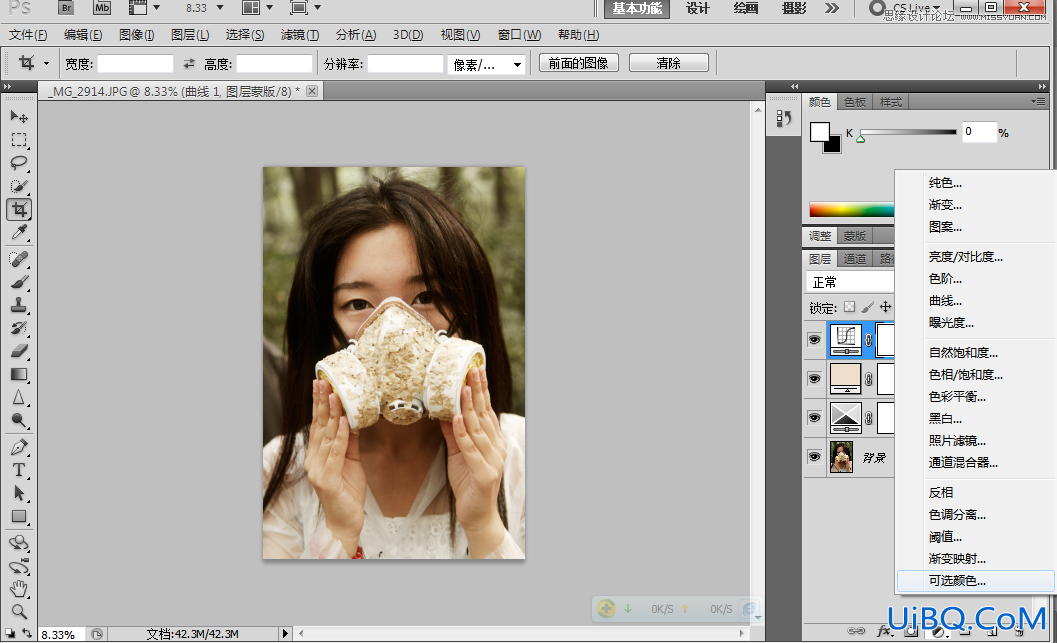Launch Mini Bridge from Mb icon

[x=102, y=8]
